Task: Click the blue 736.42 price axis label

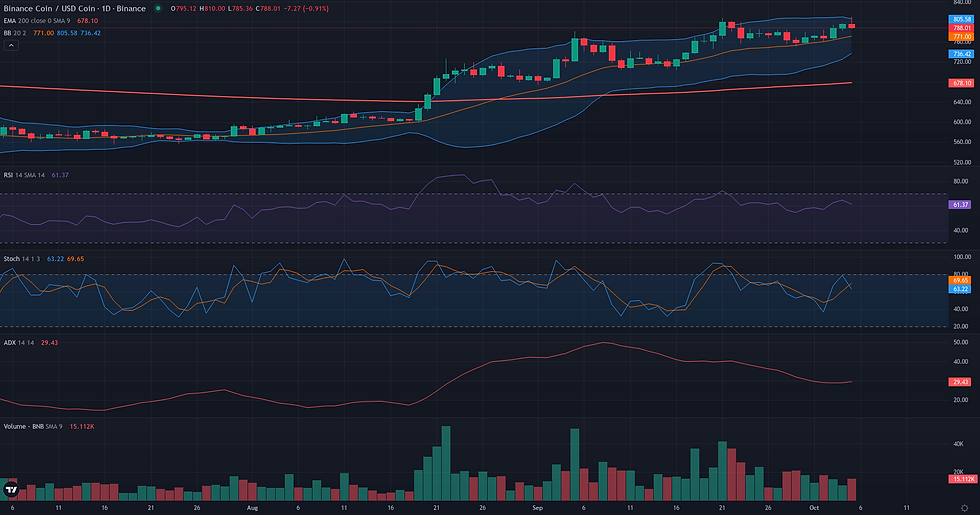Action: click(961, 54)
